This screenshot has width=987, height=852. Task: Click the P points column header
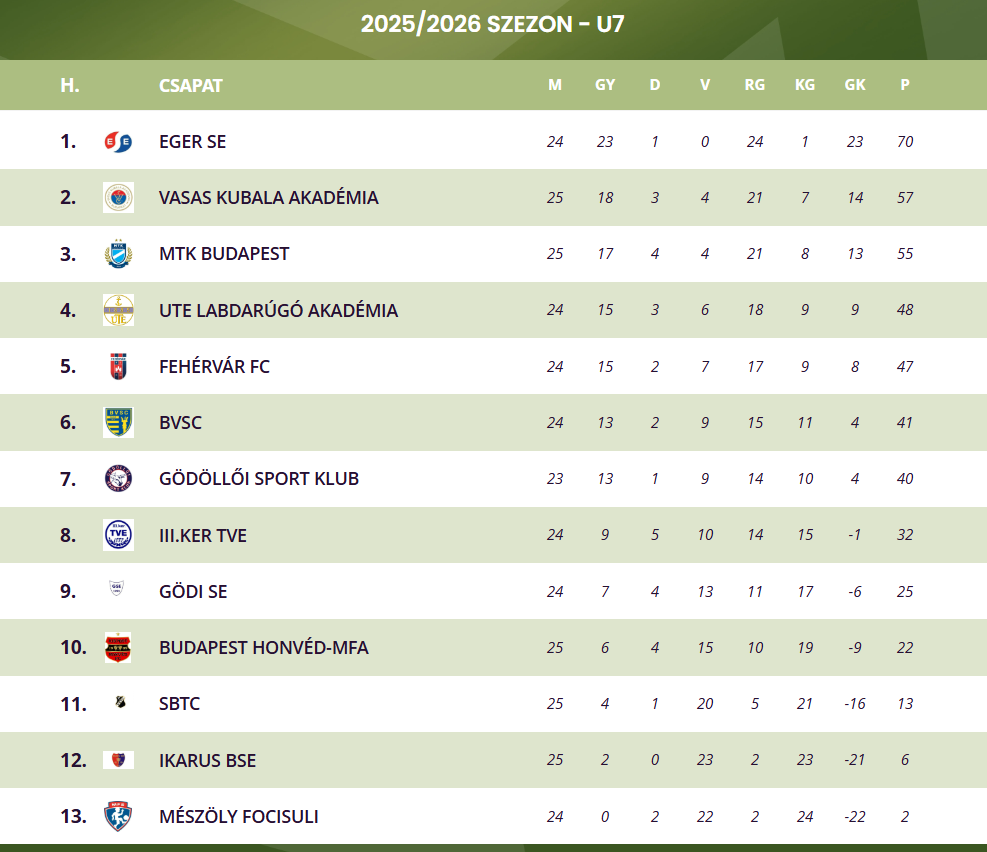point(905,85)
